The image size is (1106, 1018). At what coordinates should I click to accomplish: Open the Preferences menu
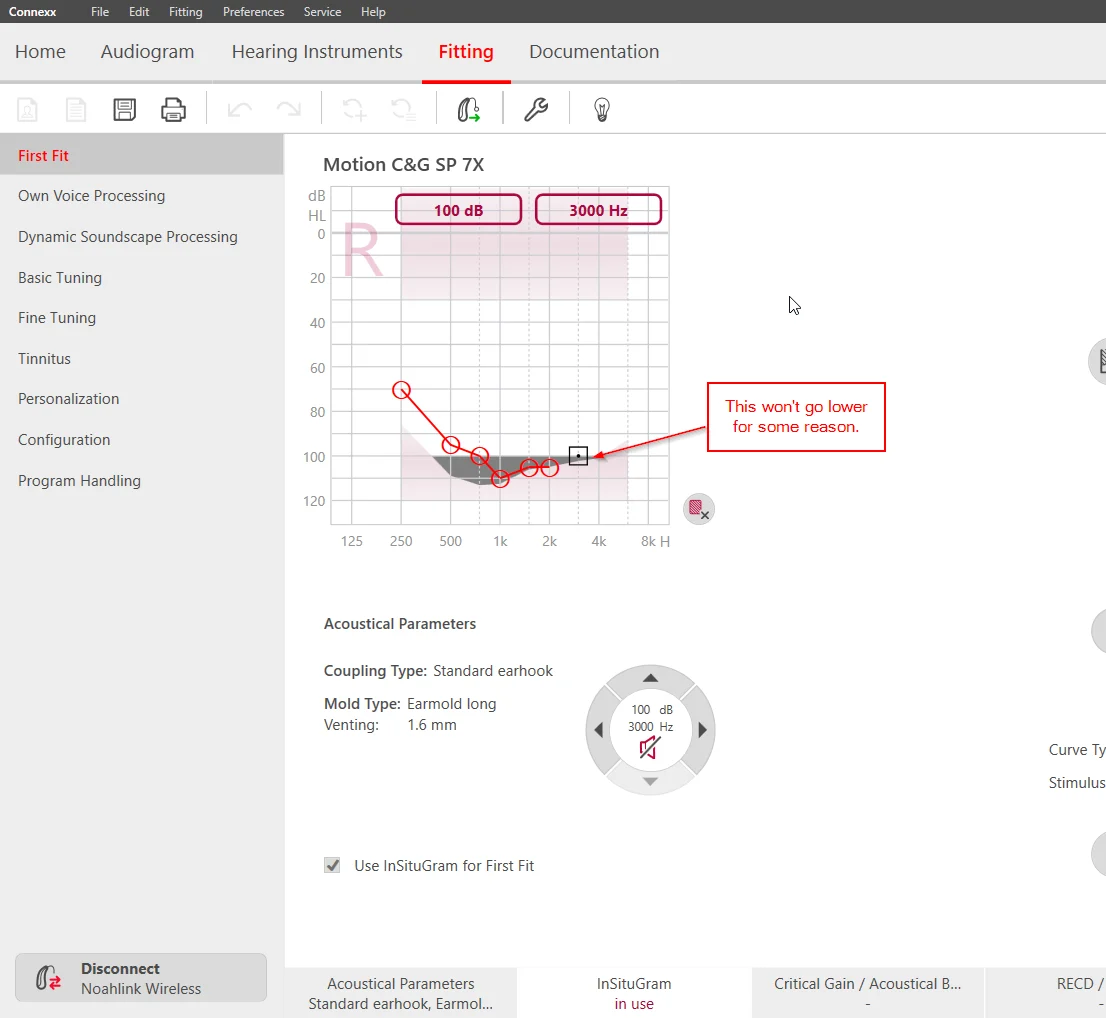[x=253, y=12]
